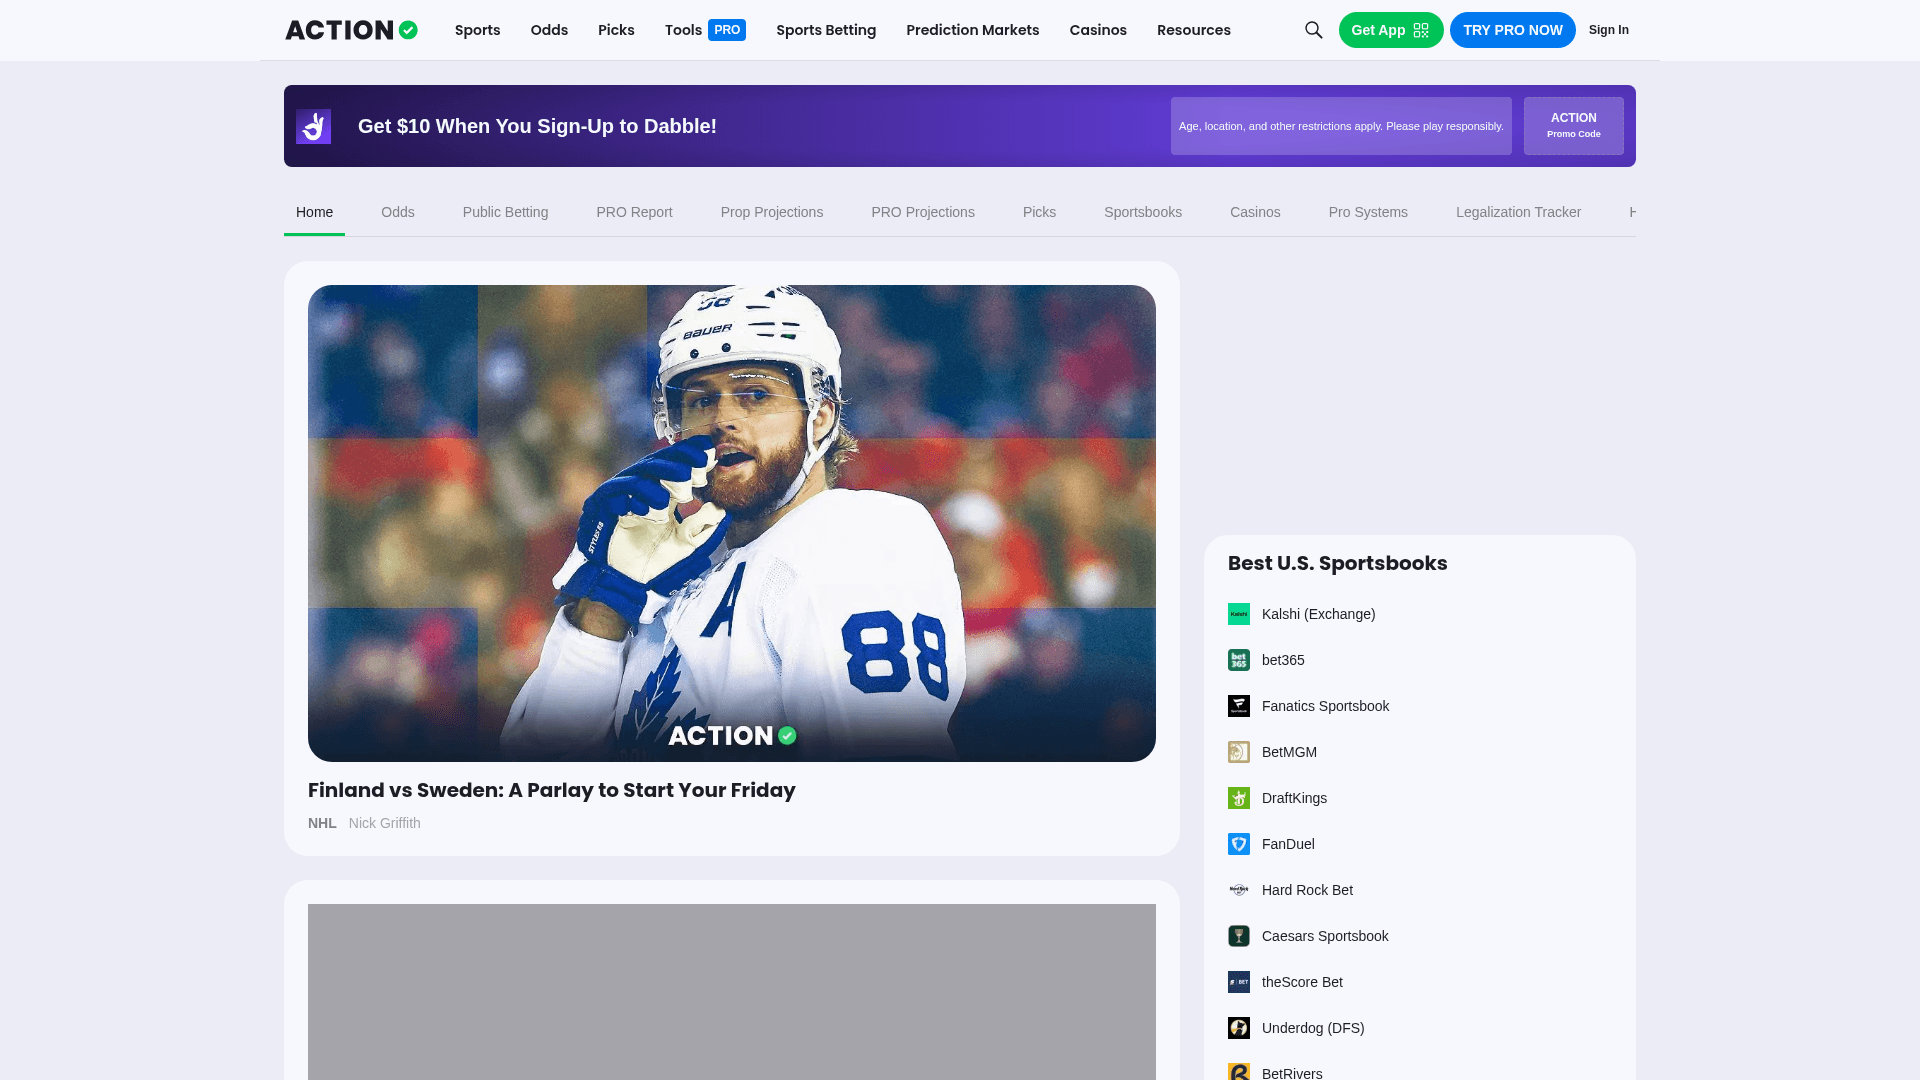Open the Tools PRO dropdown menu
The image size is (1920, 1080).
[x=703, y=30]
